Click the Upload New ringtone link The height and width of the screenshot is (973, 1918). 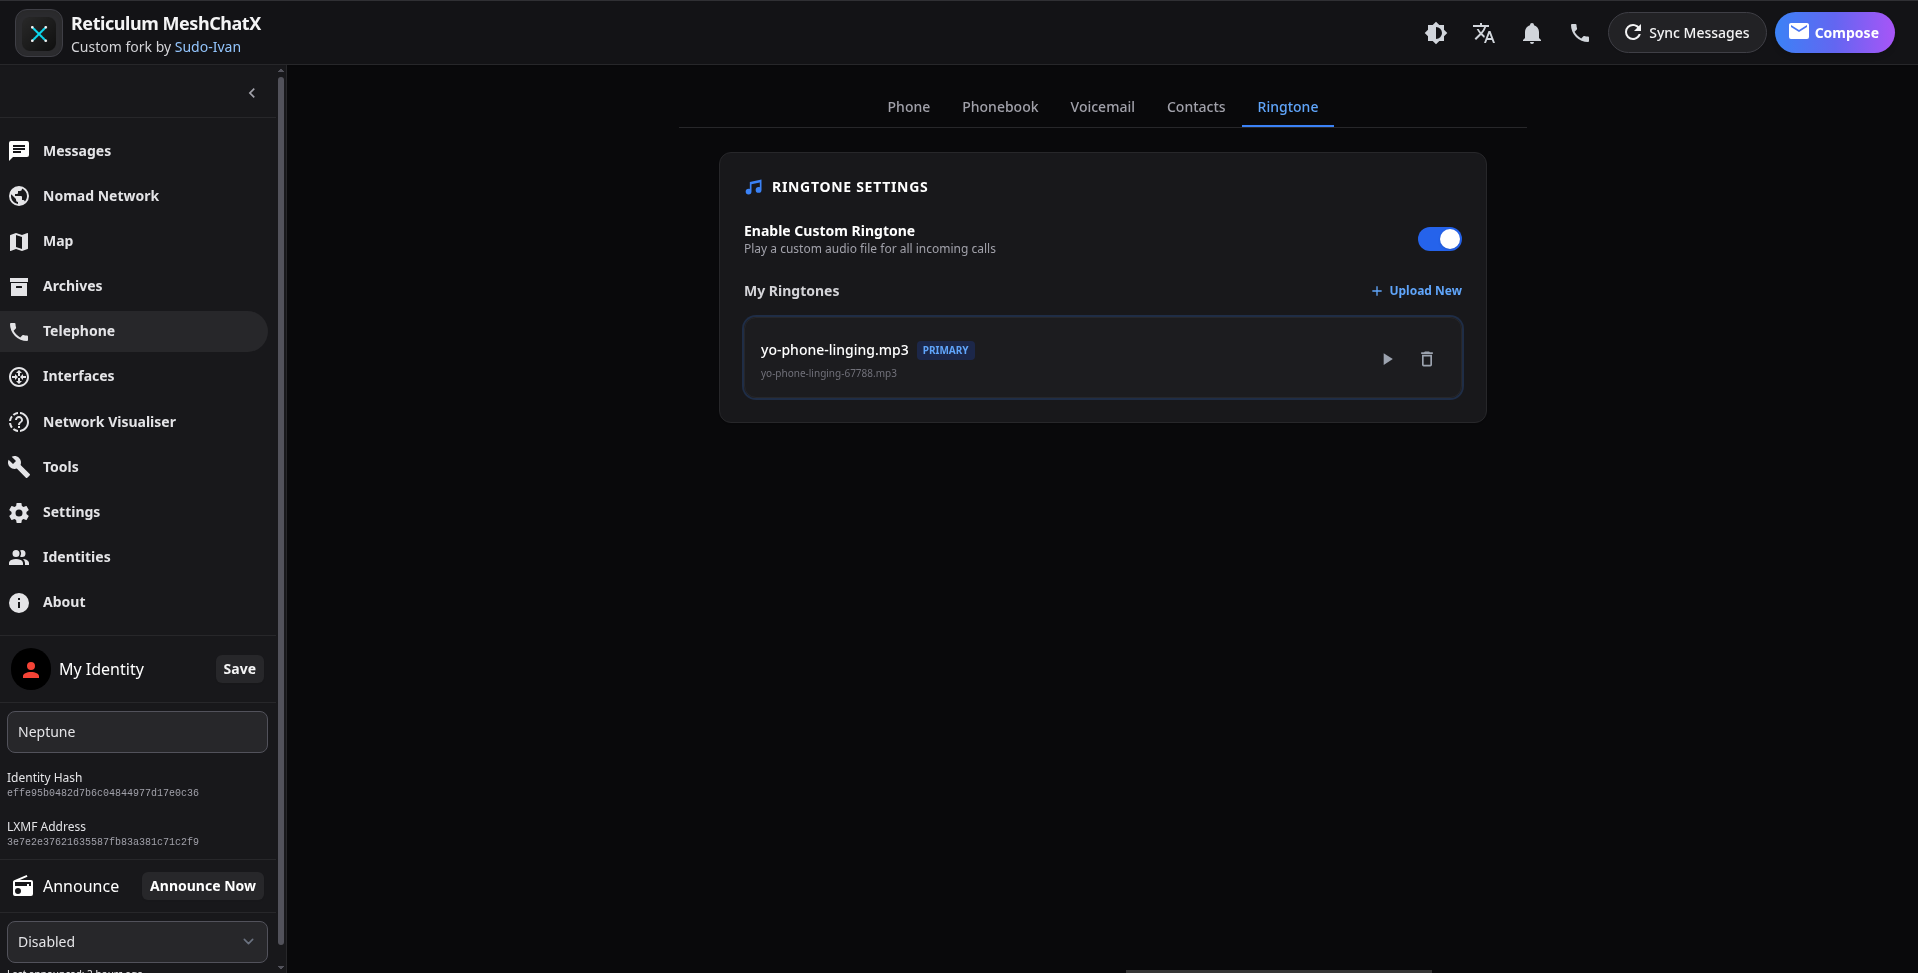click(x=1416, y=291)
